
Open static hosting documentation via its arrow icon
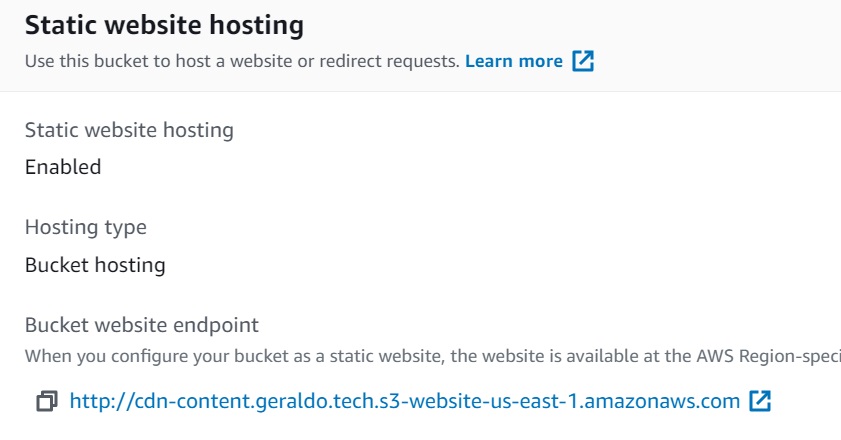(583, 61)
